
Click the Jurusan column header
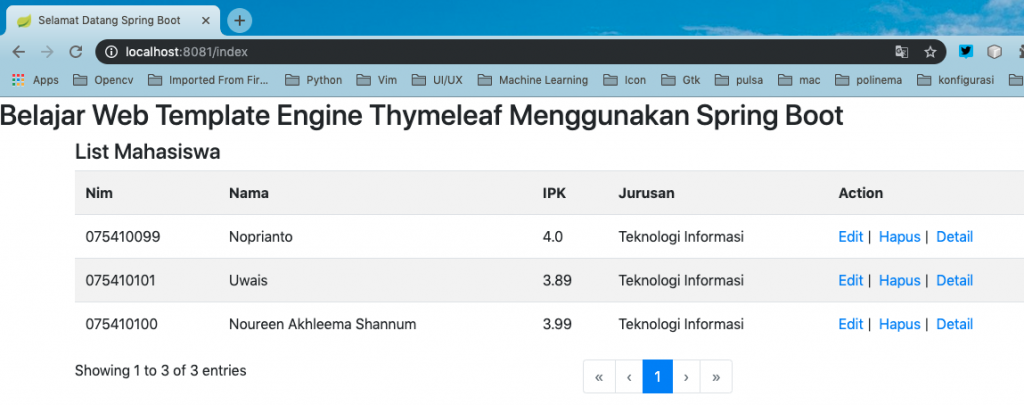(x=647, y=193)
